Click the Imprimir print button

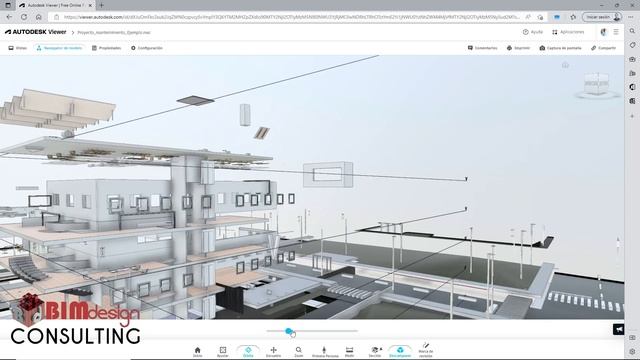click(x=518, y=48)
